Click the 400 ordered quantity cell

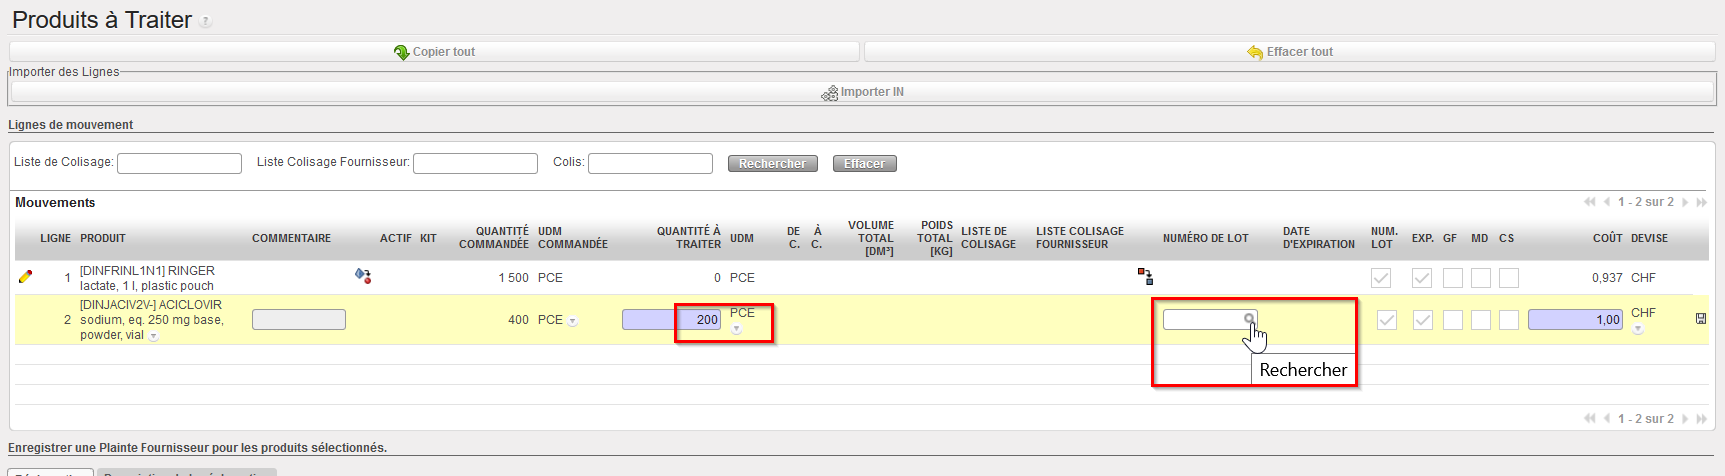point(518,320)
